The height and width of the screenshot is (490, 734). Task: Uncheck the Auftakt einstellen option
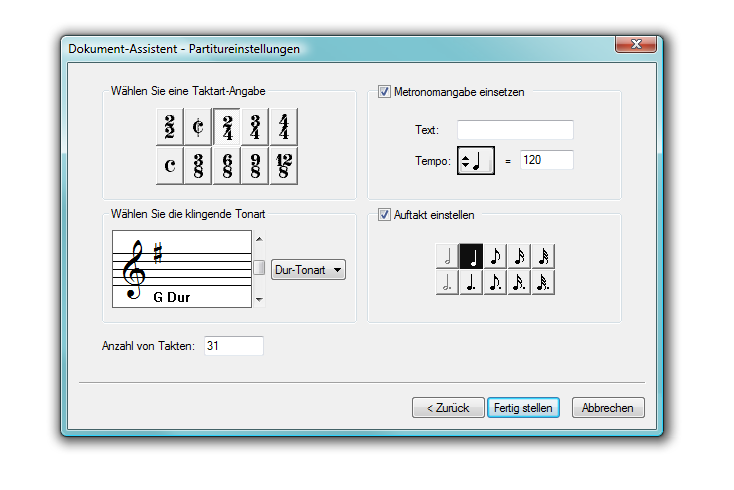(x=385, y=215)
